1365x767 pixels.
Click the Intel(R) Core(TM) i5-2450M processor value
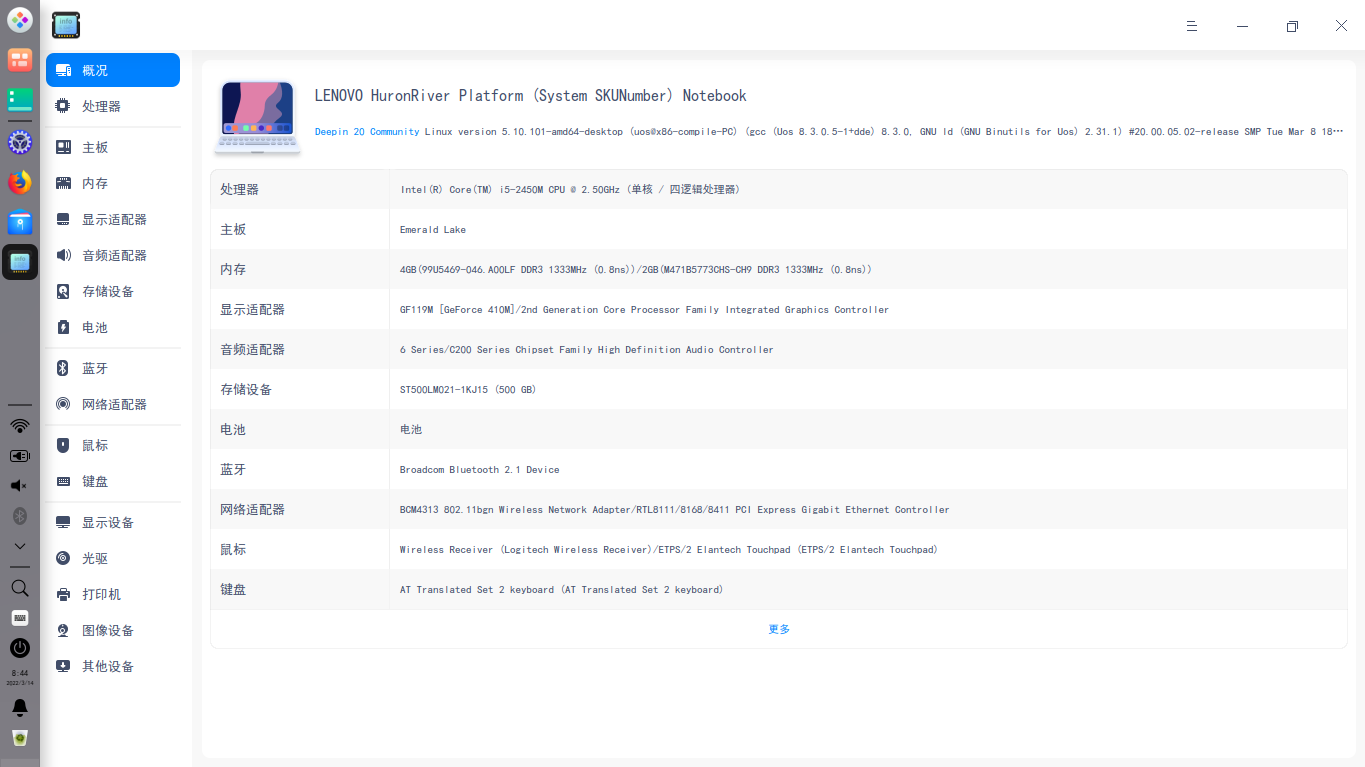coord(569,189)
